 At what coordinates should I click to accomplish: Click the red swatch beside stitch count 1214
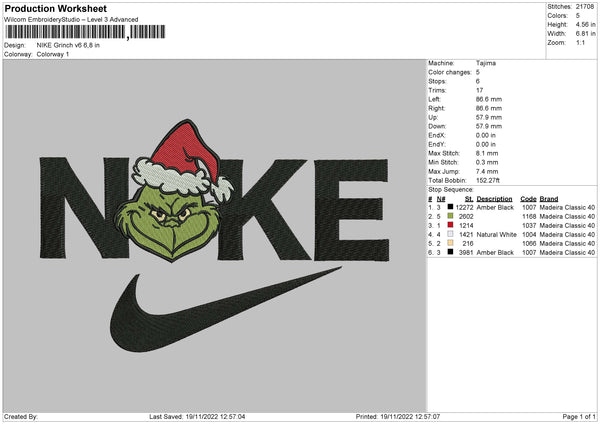[450, 225]
